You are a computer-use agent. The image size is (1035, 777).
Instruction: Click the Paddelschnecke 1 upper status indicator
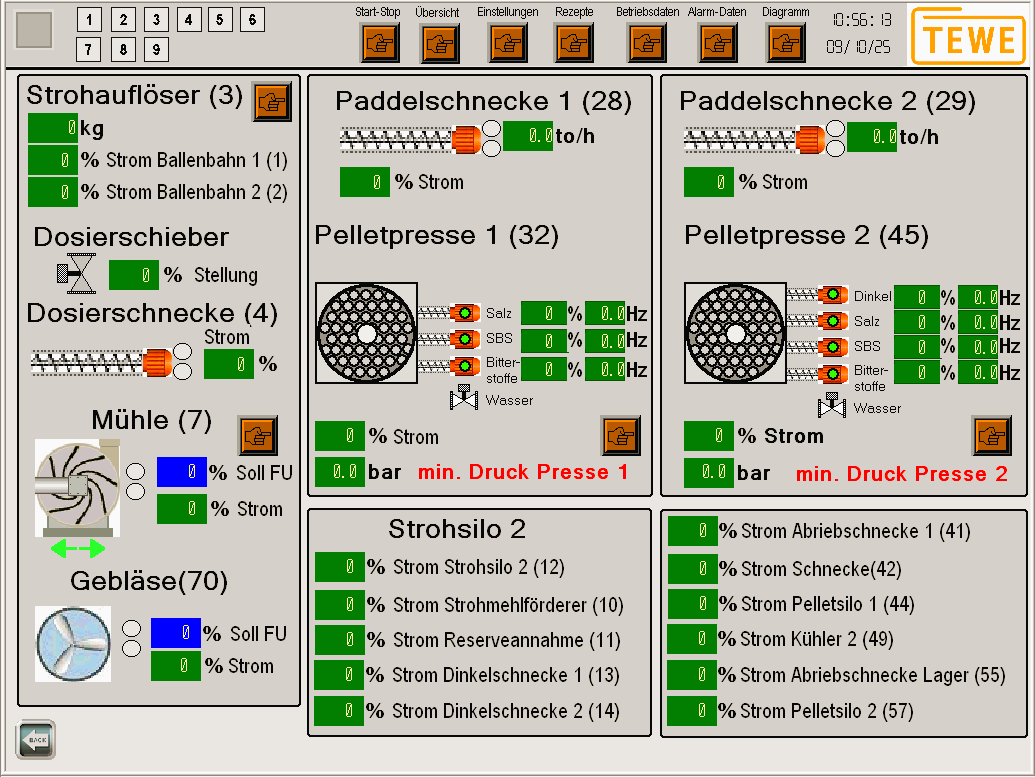(492, 128)
